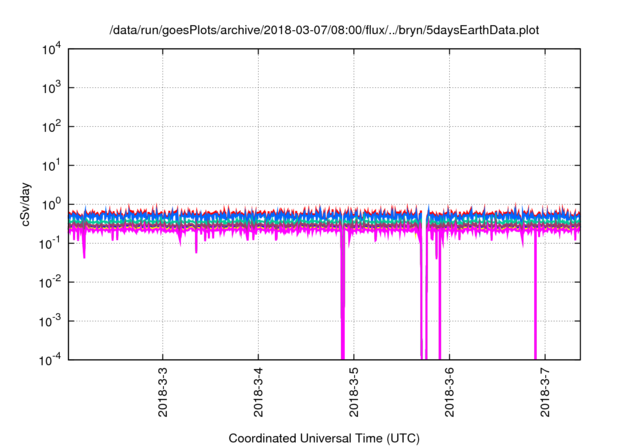Screen dimensions: 640x448
Task: Click the 10^2 y-axis tick label
Action: click(x=51, y=127)
